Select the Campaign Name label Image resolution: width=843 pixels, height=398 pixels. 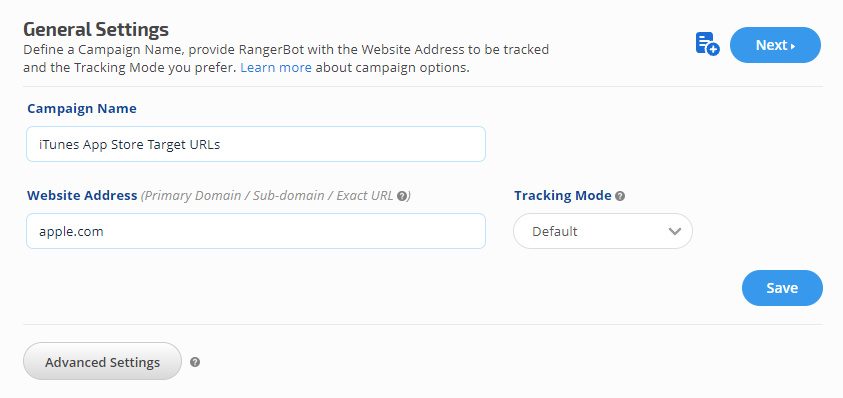[82, 109]
